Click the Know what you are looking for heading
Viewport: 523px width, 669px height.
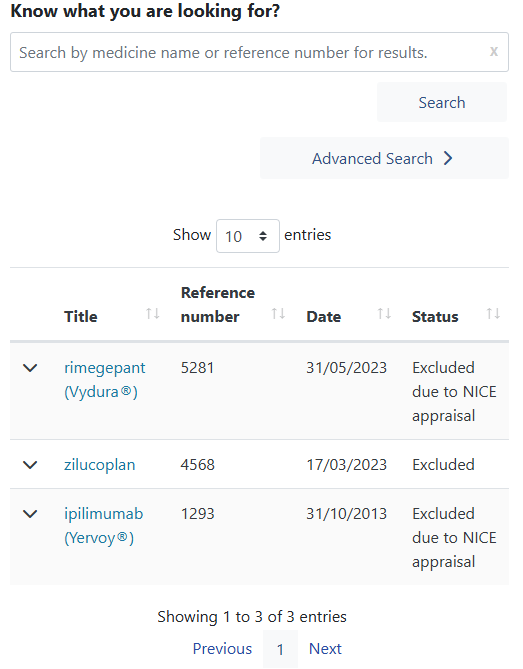[x=145, y=11]
